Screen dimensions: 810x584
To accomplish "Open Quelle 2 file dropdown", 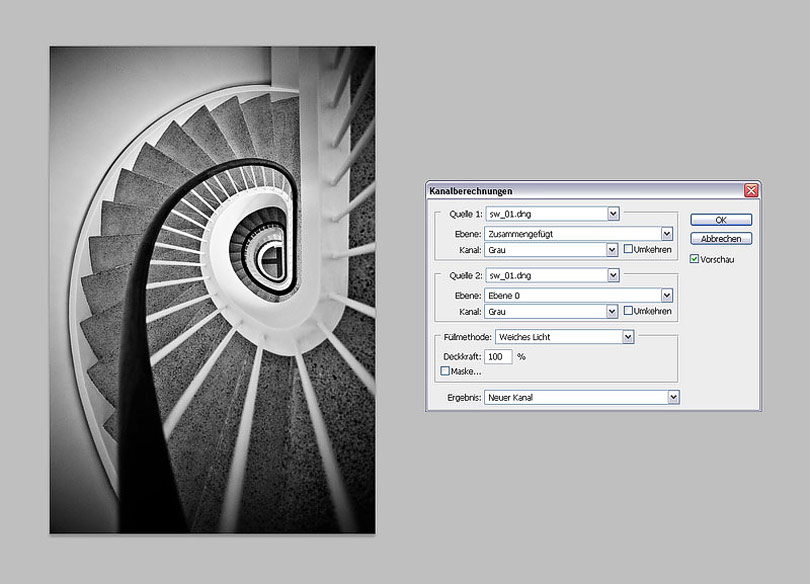I will 552,275.
